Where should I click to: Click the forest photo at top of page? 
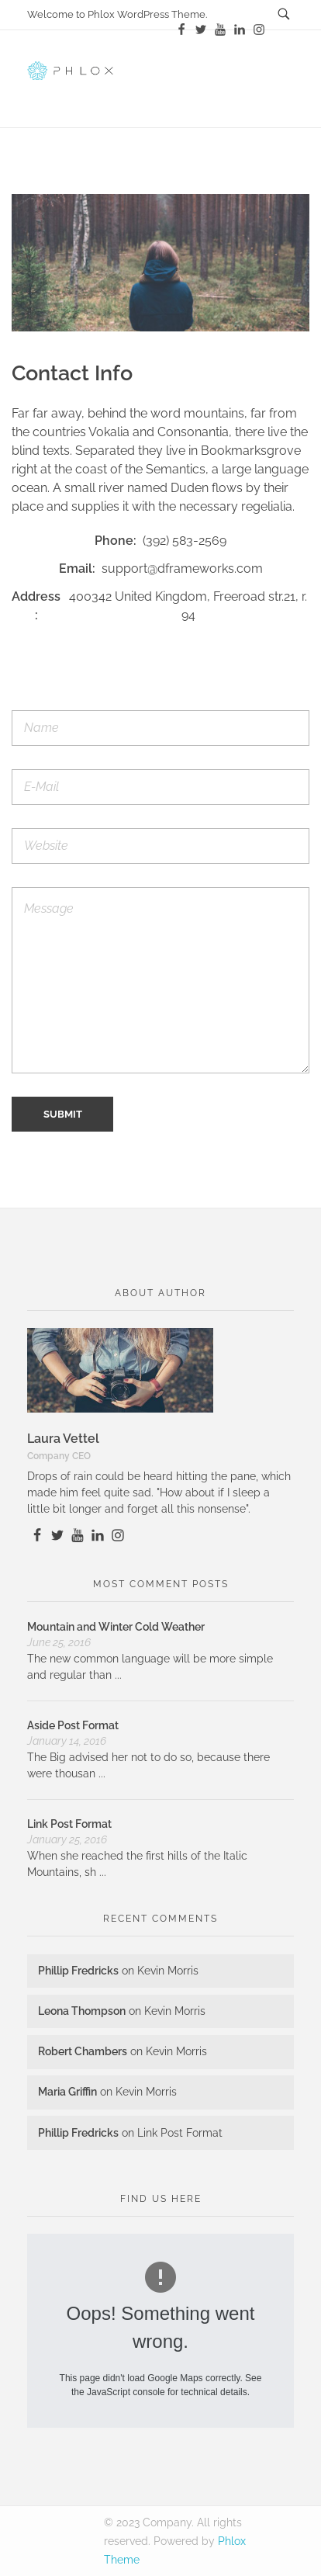pyautogui.click(x=160, y=262)
